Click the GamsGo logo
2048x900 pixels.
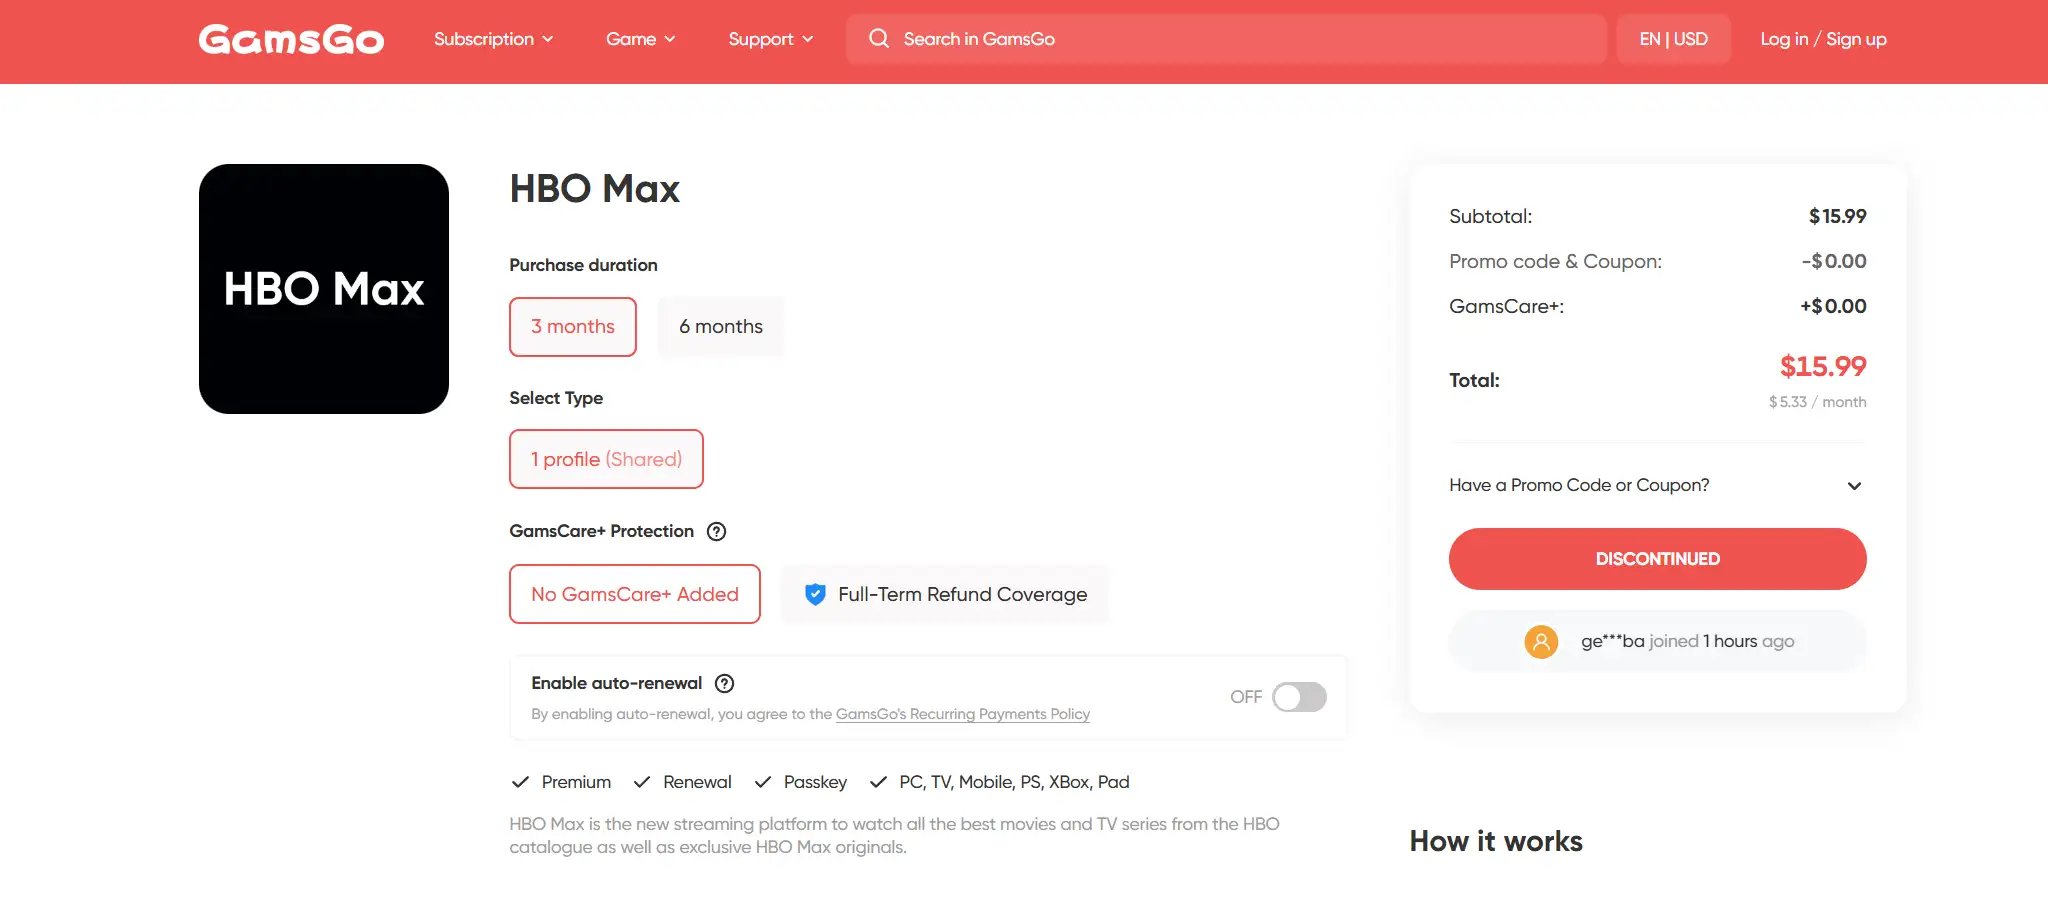[291, 39]
